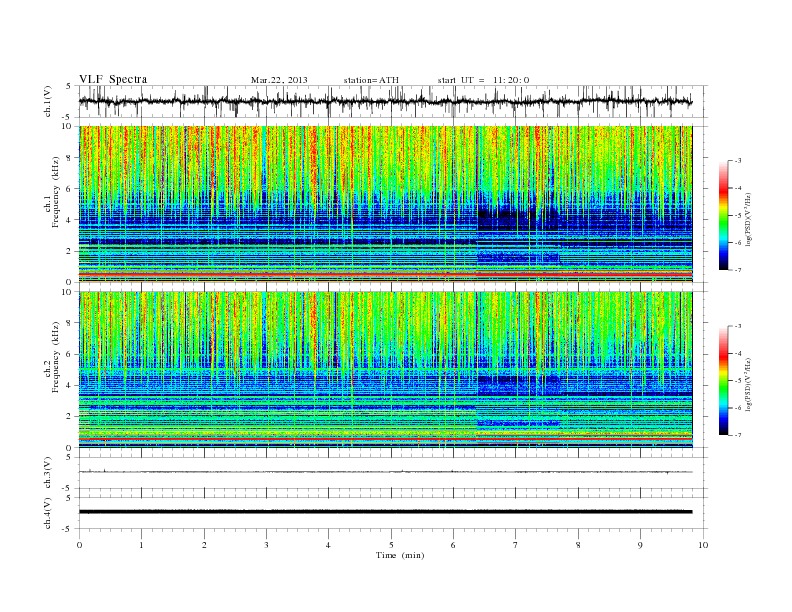Click the '4' kHz tick on ch.2 spectrogram
Screen dimensions: 792x612
[69, 385]
